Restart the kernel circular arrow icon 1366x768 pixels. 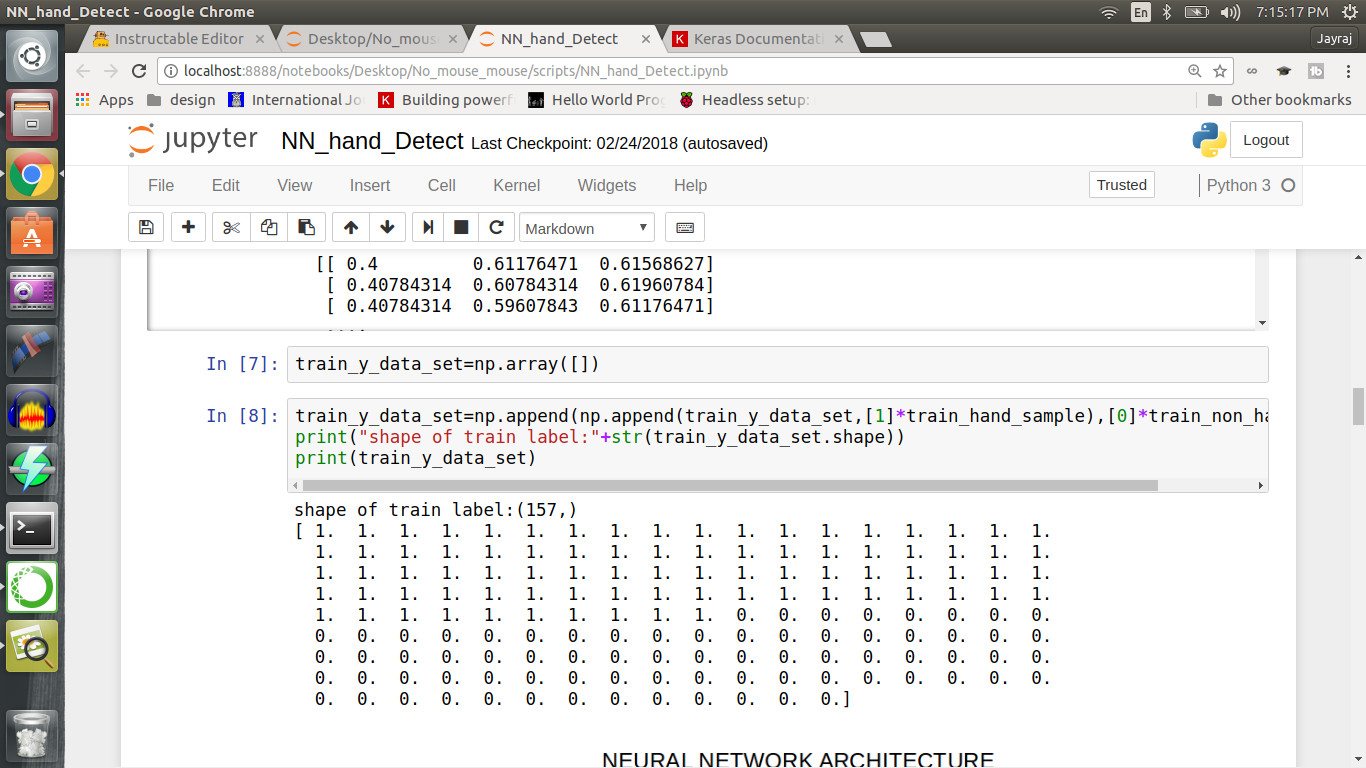496,227
